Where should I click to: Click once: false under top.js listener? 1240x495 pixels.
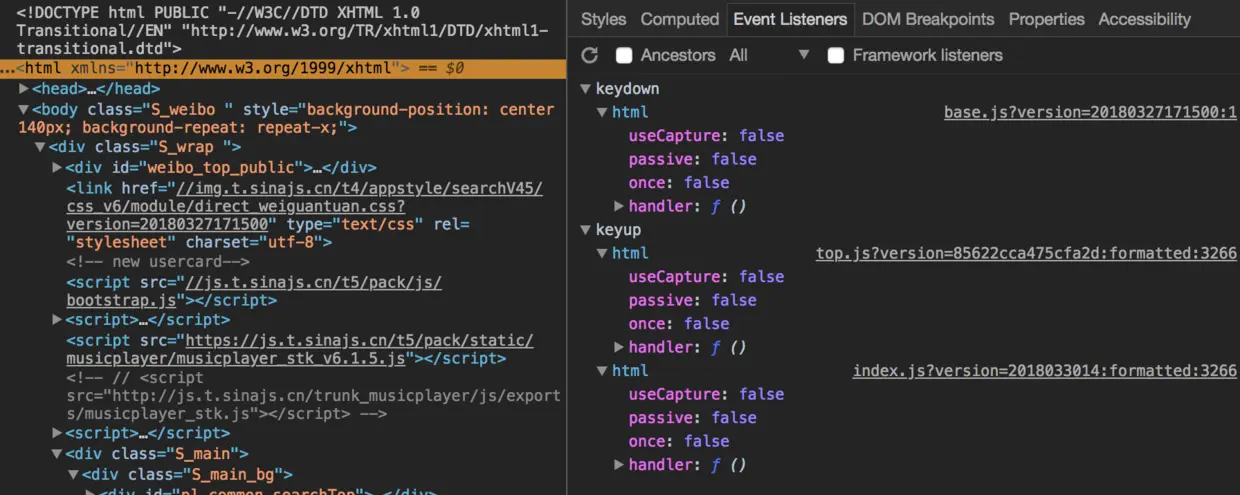tap(679, 324)
